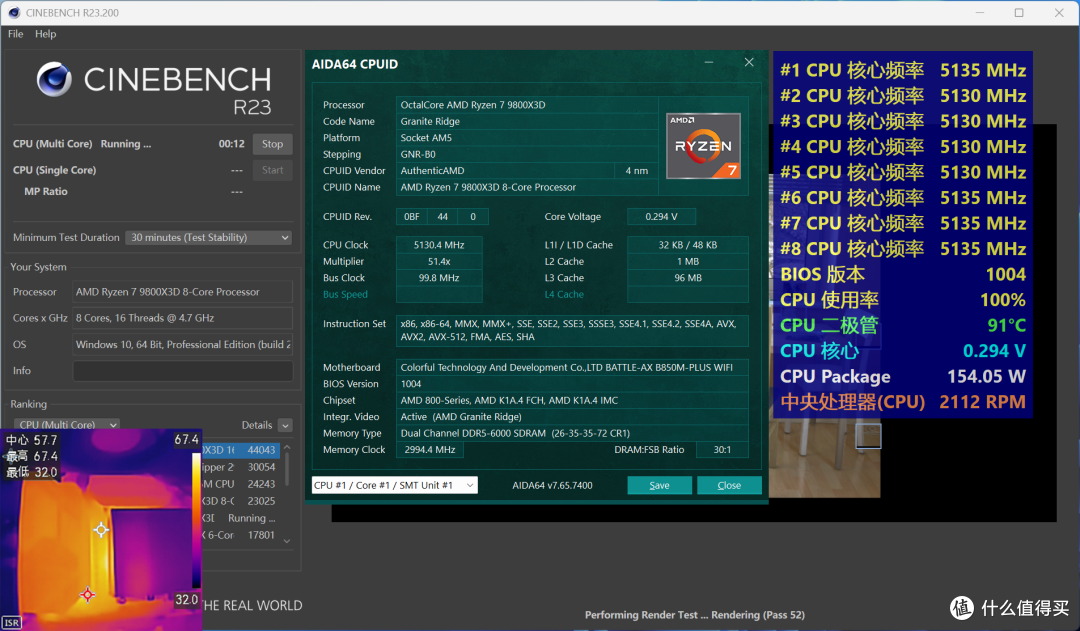Click the Close button in AIDA64 CPUID

pos(729,486)
